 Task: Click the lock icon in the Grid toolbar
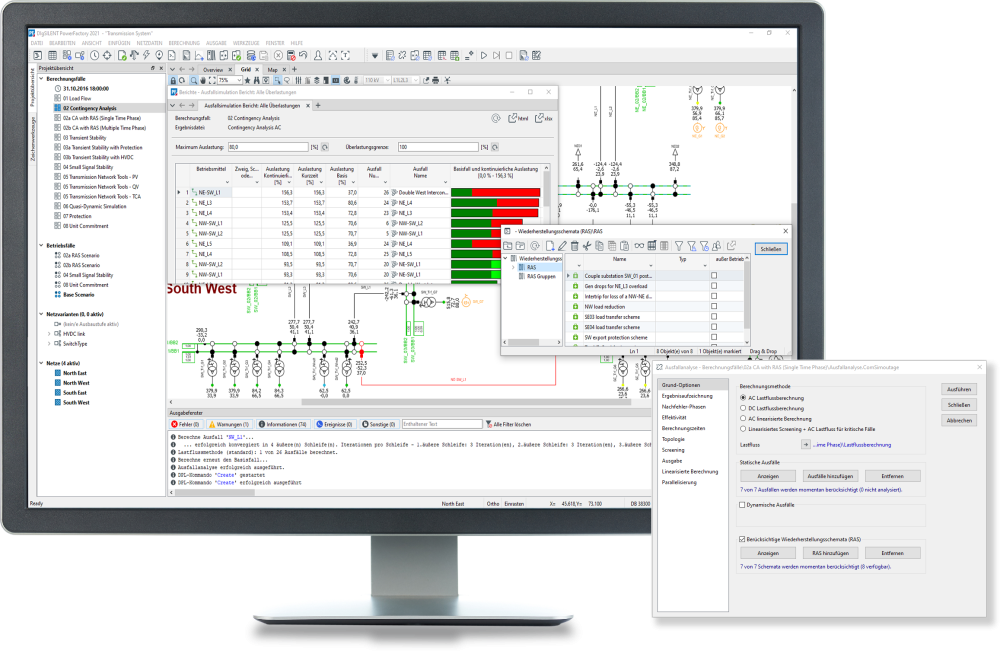pyautogui.click(x=173, y=80)
